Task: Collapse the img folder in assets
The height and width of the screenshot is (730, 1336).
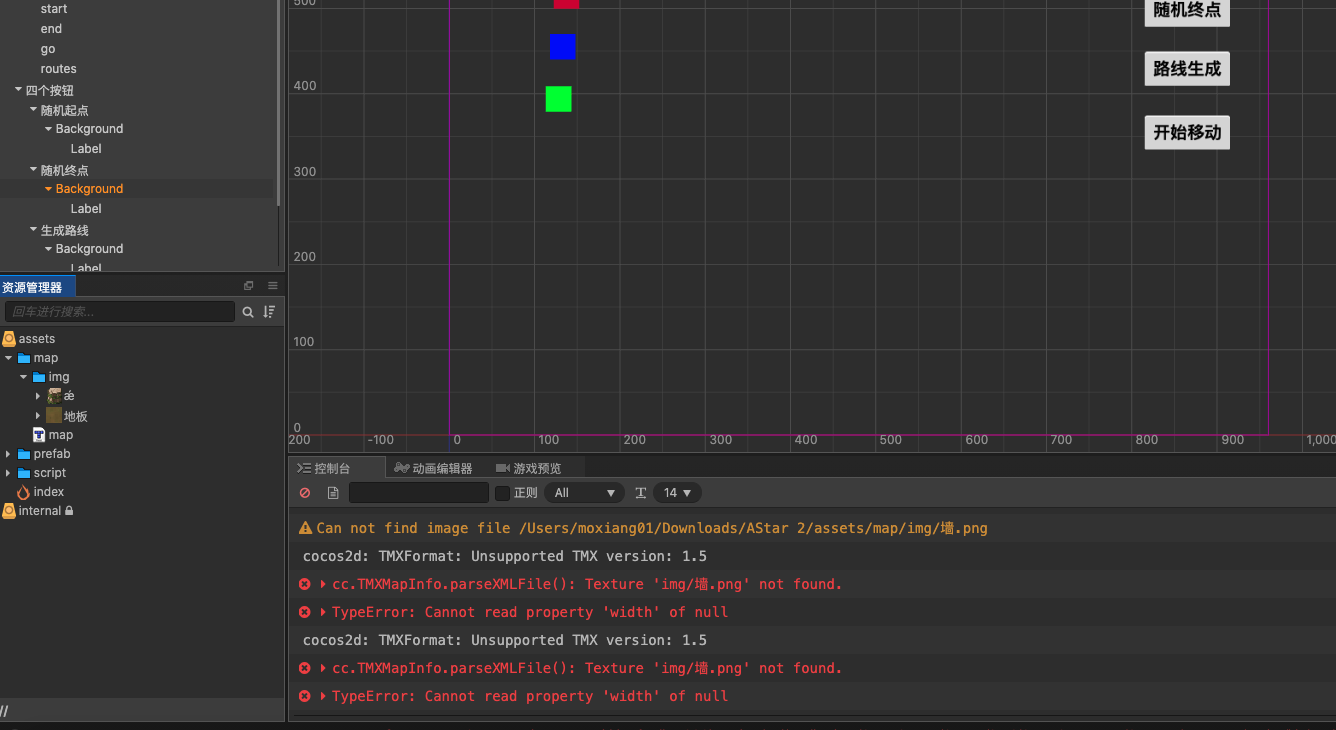Action: point(24,377)
